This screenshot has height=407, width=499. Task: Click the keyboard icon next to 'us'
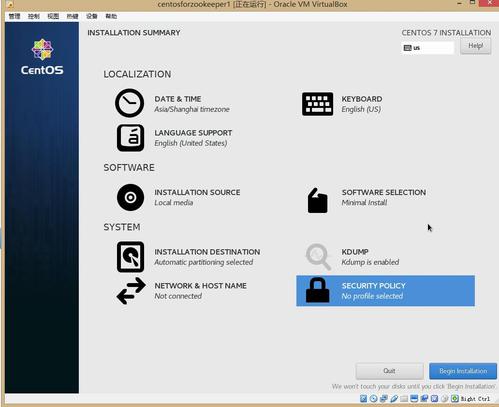point(407,48)
